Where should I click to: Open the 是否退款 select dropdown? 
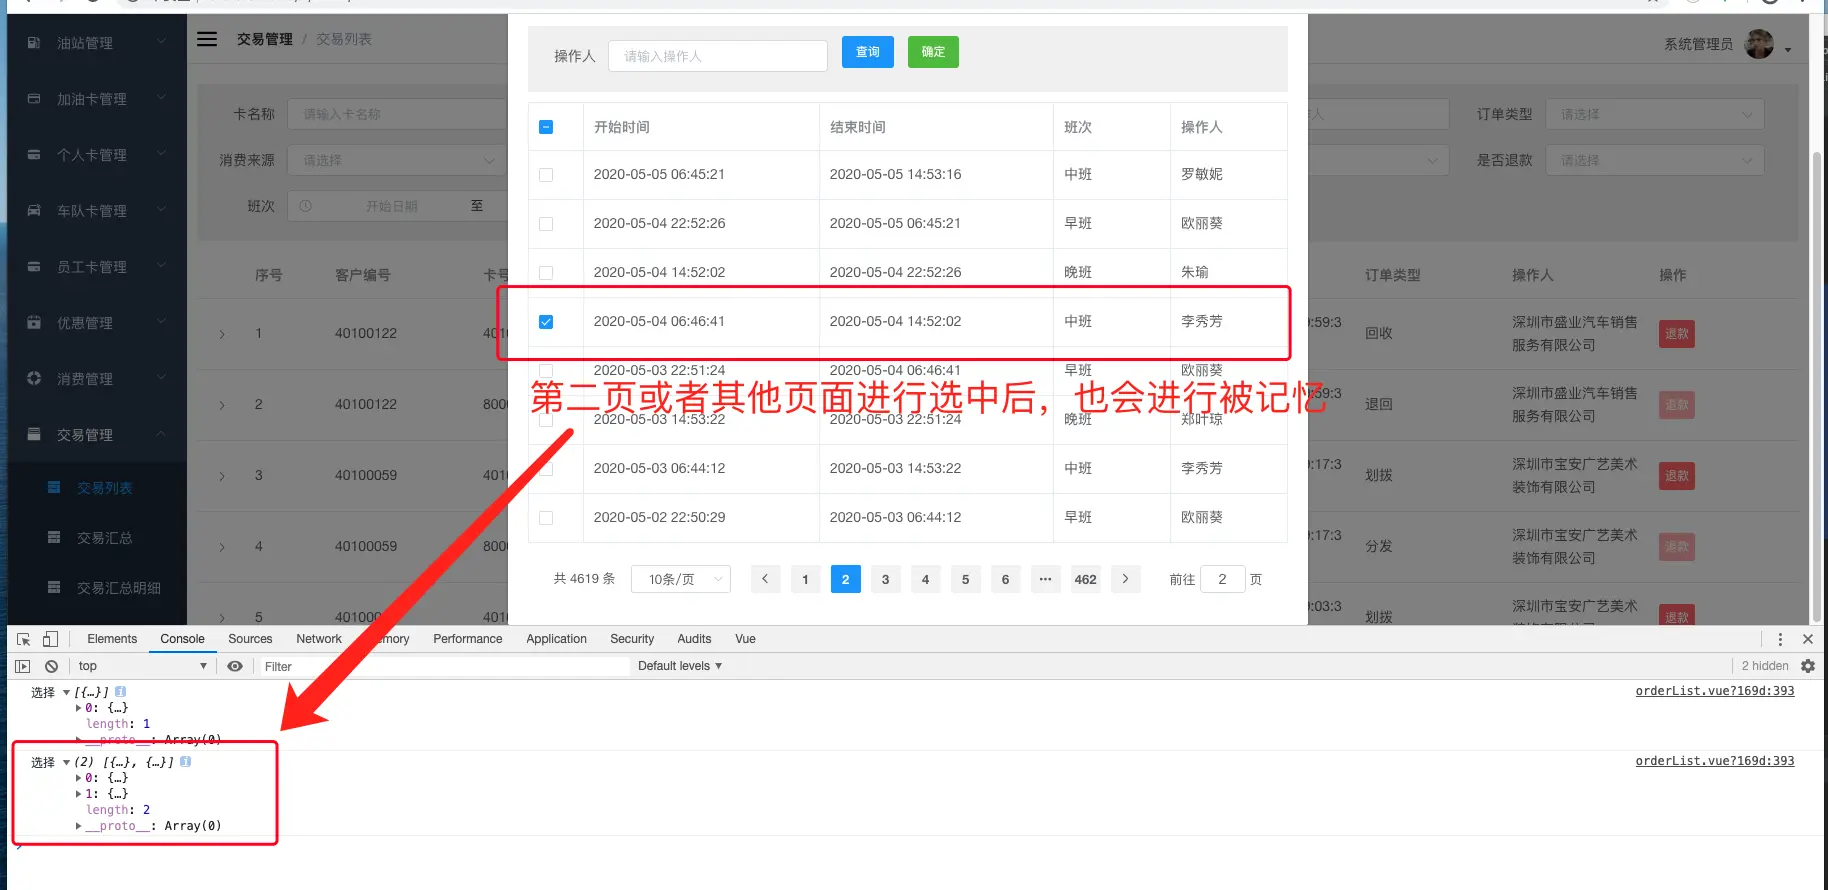click(x=1655, y=160)
